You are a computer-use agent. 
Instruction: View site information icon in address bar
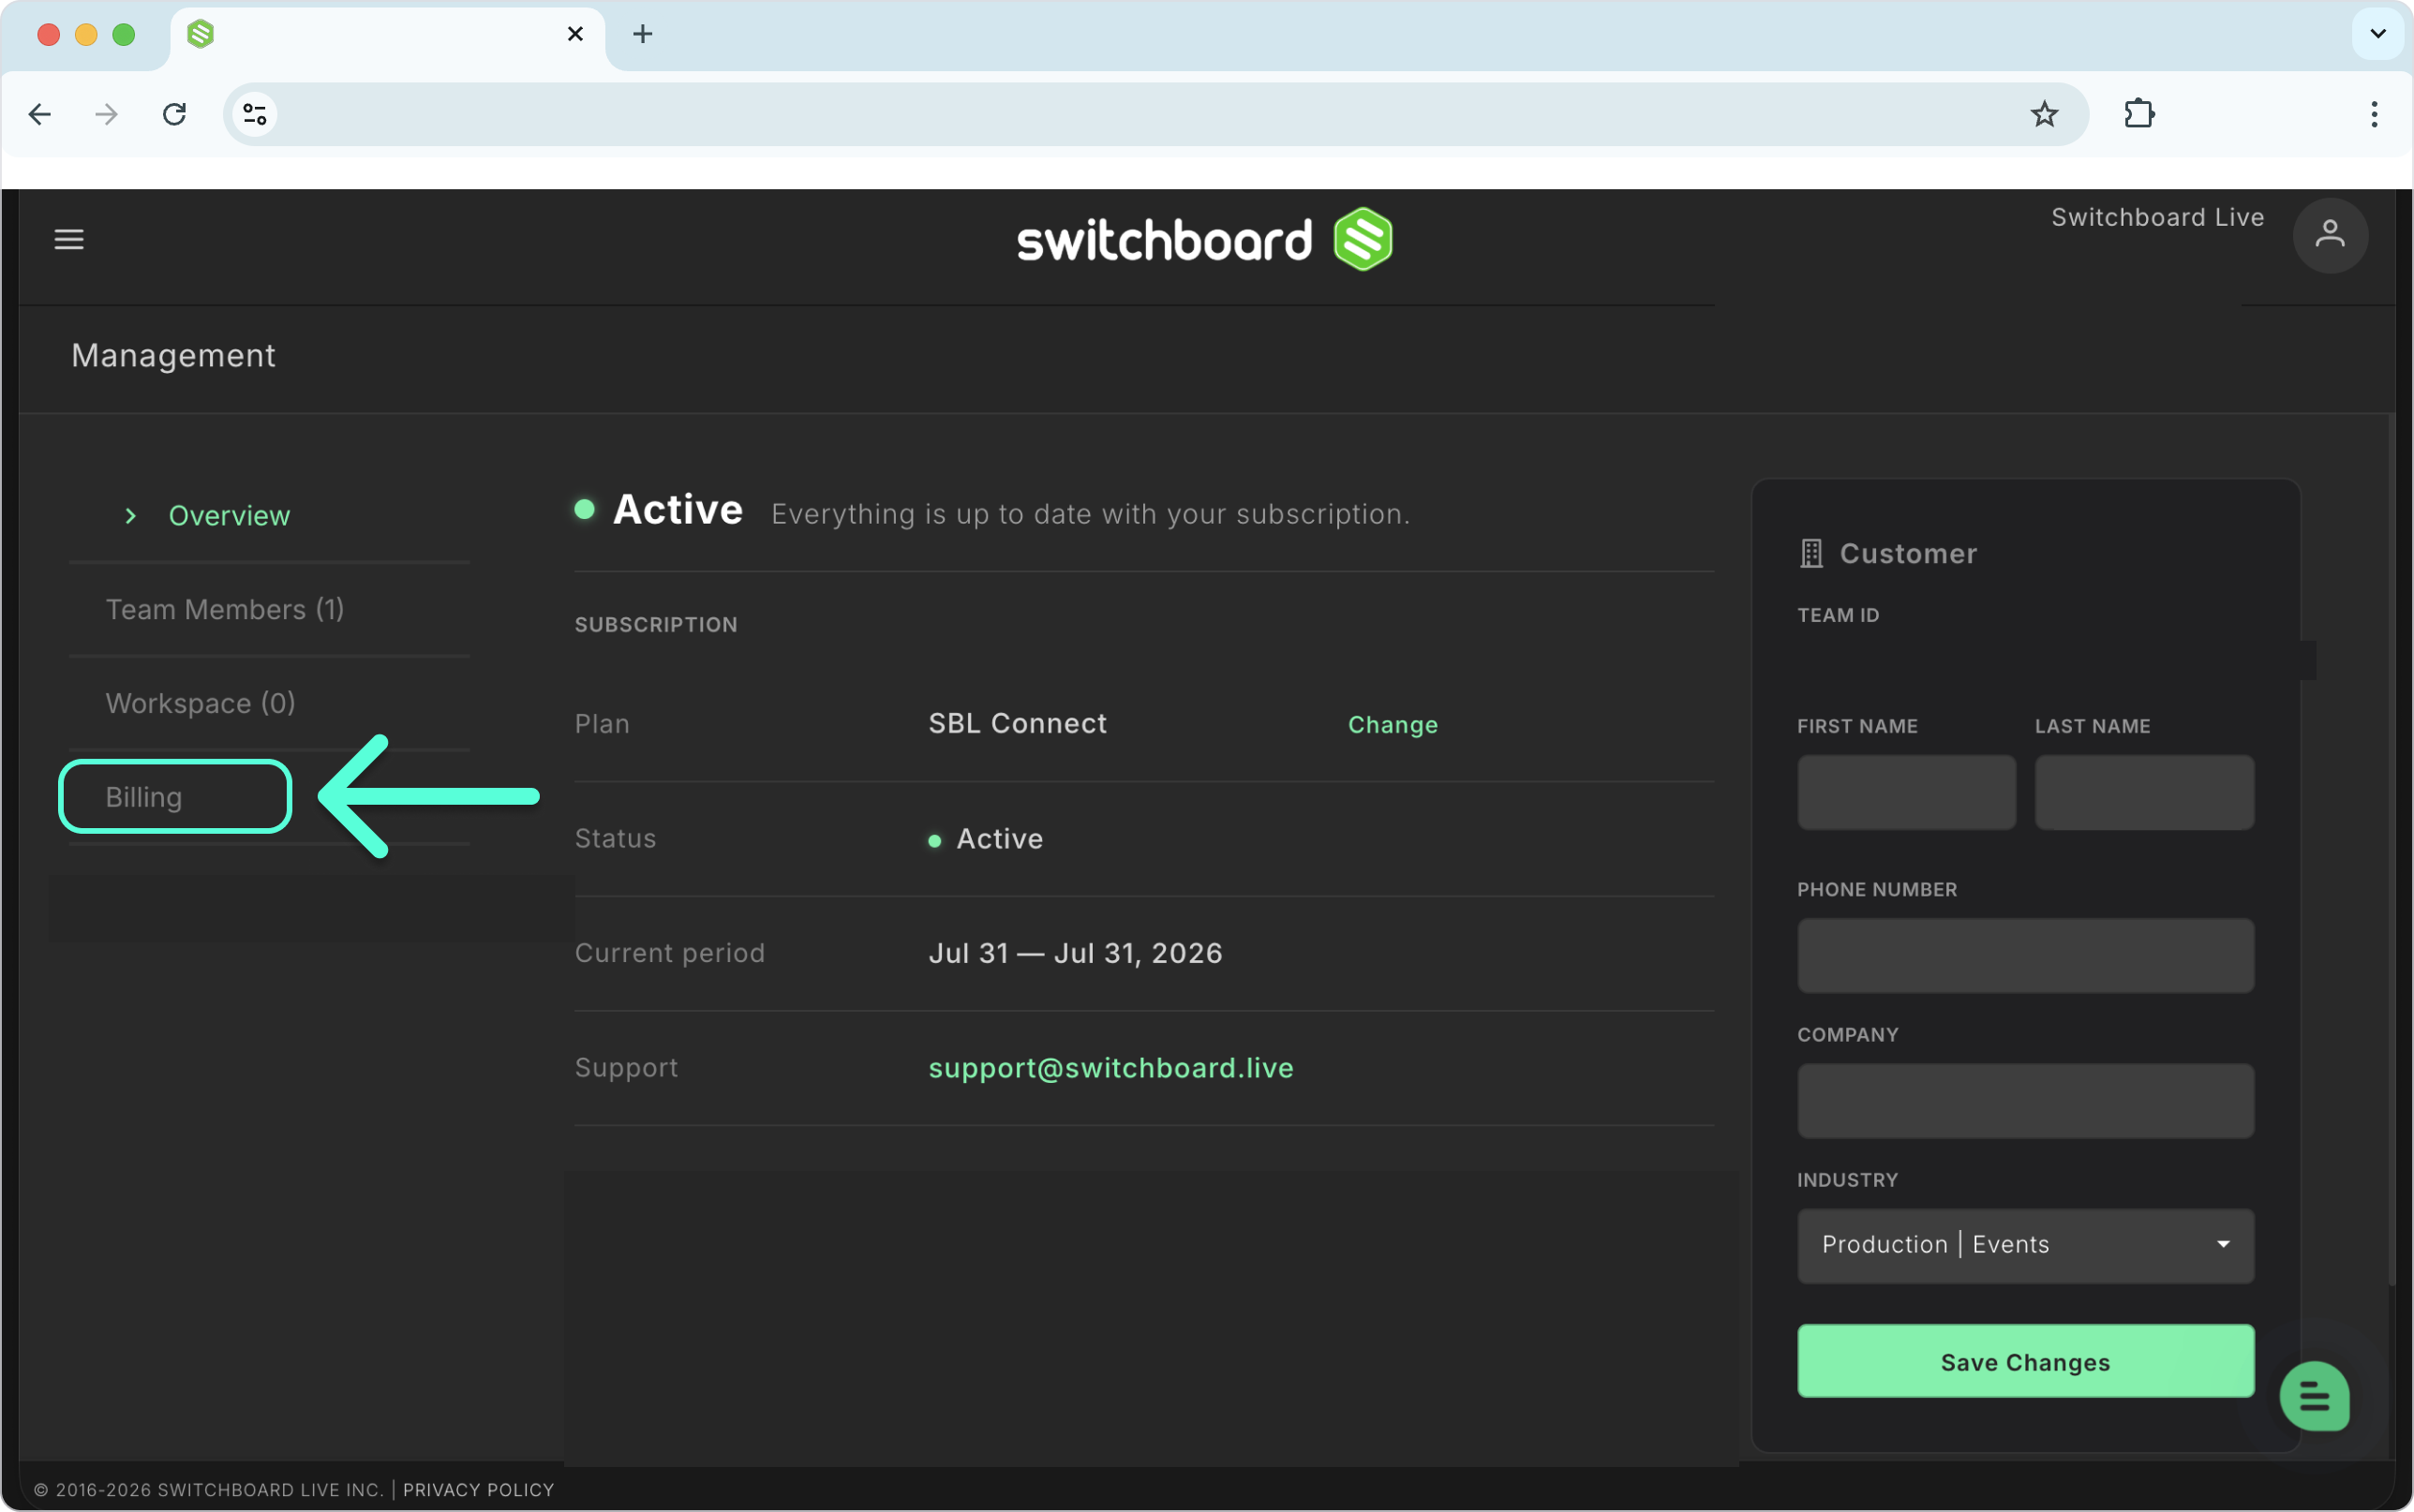pyautogui.click(x=255, y=114)
